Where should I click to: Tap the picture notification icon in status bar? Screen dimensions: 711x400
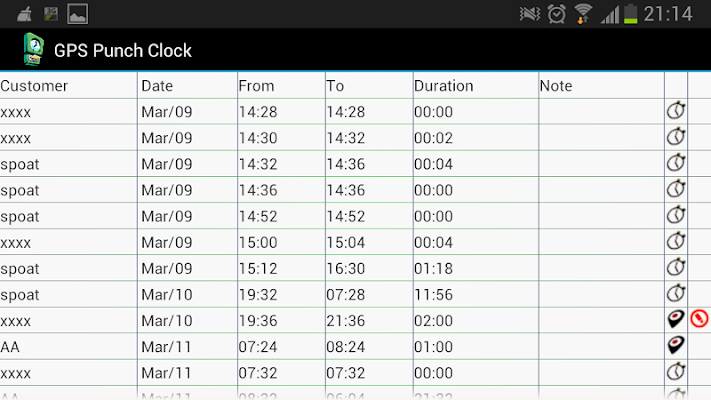point(78,14)
